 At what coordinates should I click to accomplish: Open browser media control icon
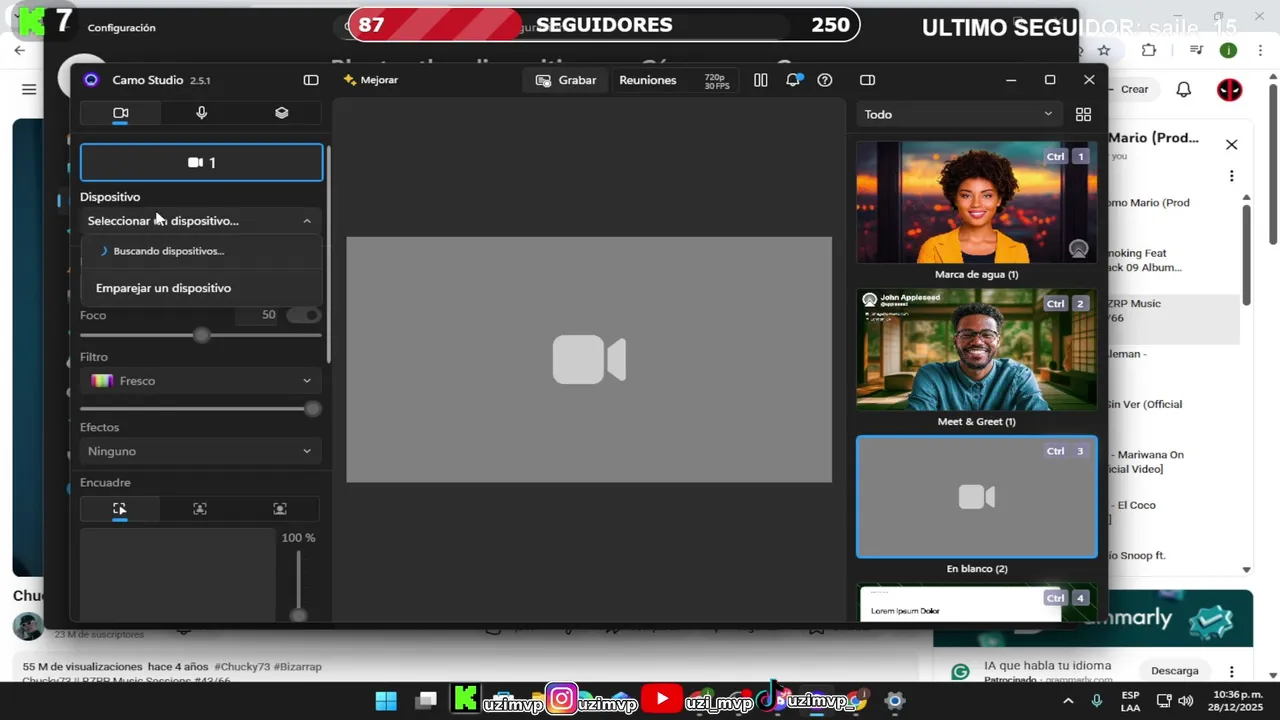point(1197,50)
